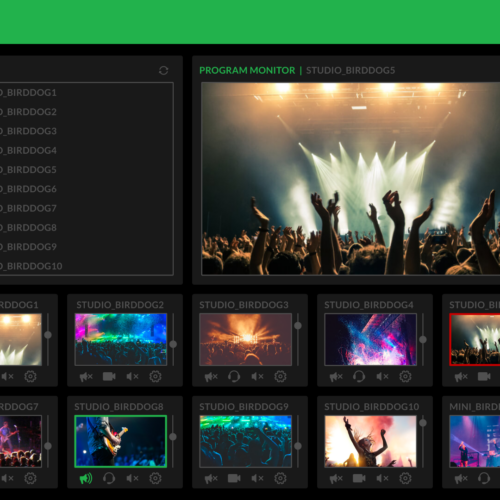
Task: Unmute speaker for STUDIO_BIRDDOG10
Action: click(x=382, y=478)
